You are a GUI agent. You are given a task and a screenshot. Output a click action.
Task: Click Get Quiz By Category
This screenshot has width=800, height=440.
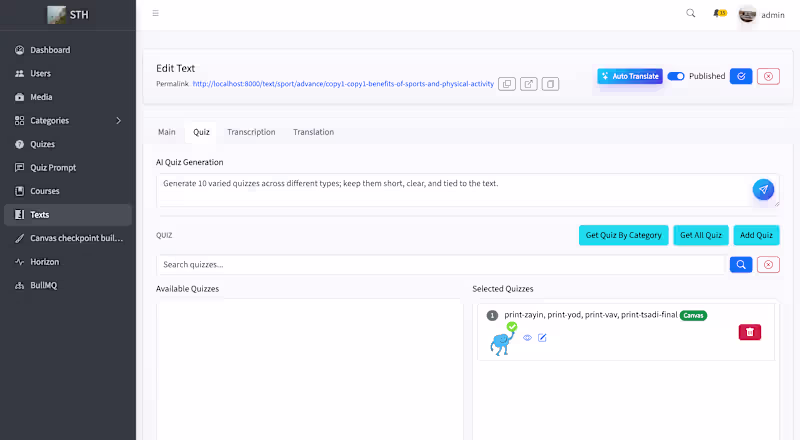pos(623,235)
